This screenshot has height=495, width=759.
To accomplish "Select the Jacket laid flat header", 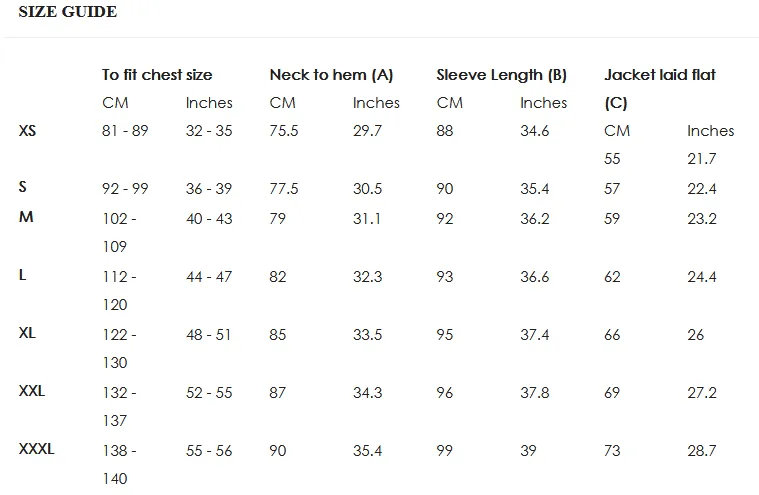I will 660,75.
